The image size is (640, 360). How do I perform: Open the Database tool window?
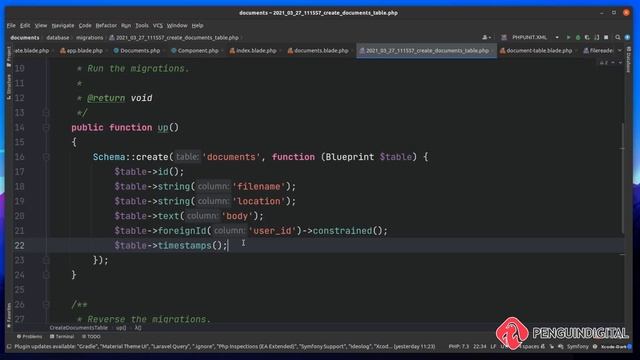point(629,59)
